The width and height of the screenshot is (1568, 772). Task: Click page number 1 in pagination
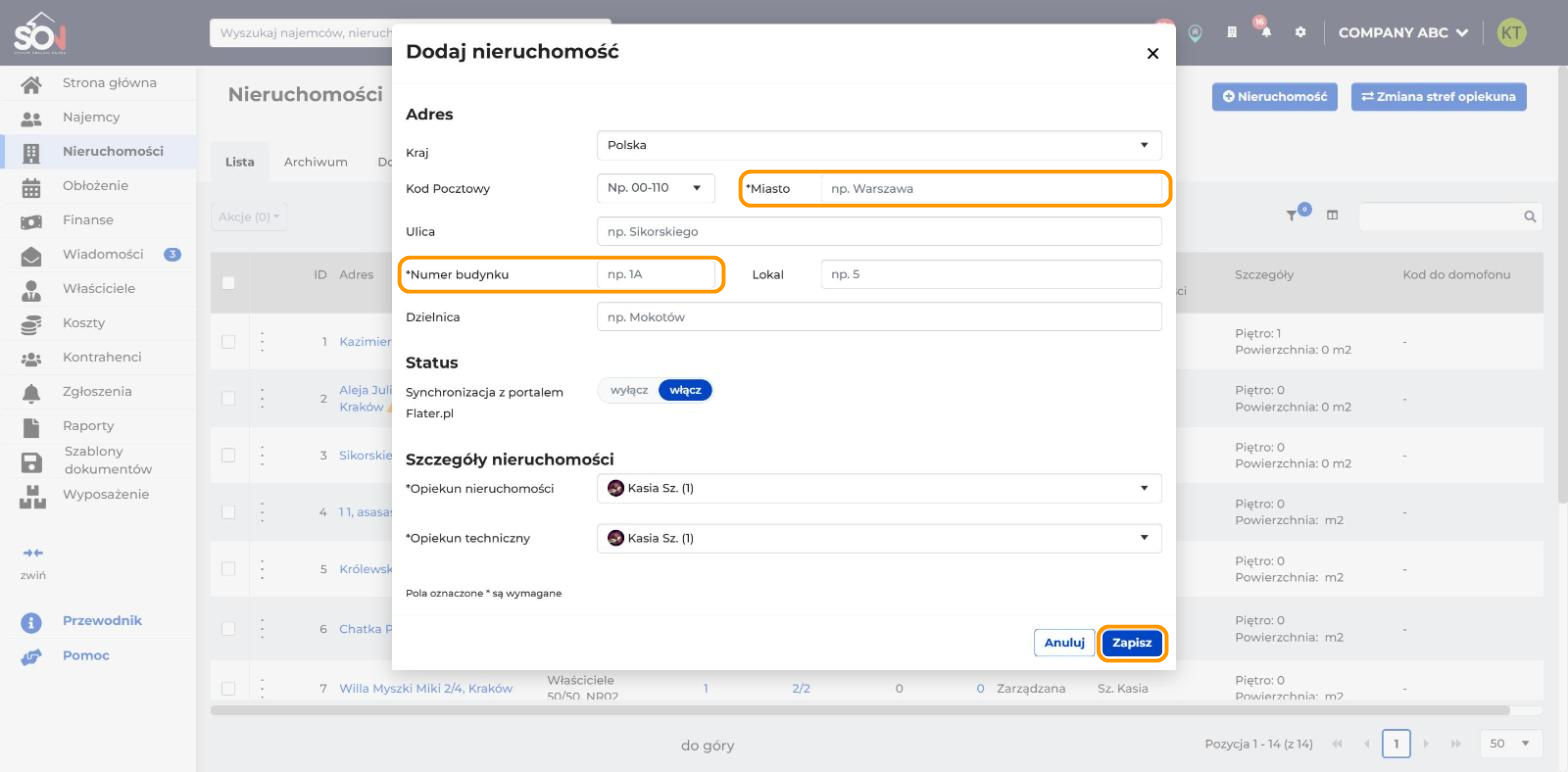1396,744
